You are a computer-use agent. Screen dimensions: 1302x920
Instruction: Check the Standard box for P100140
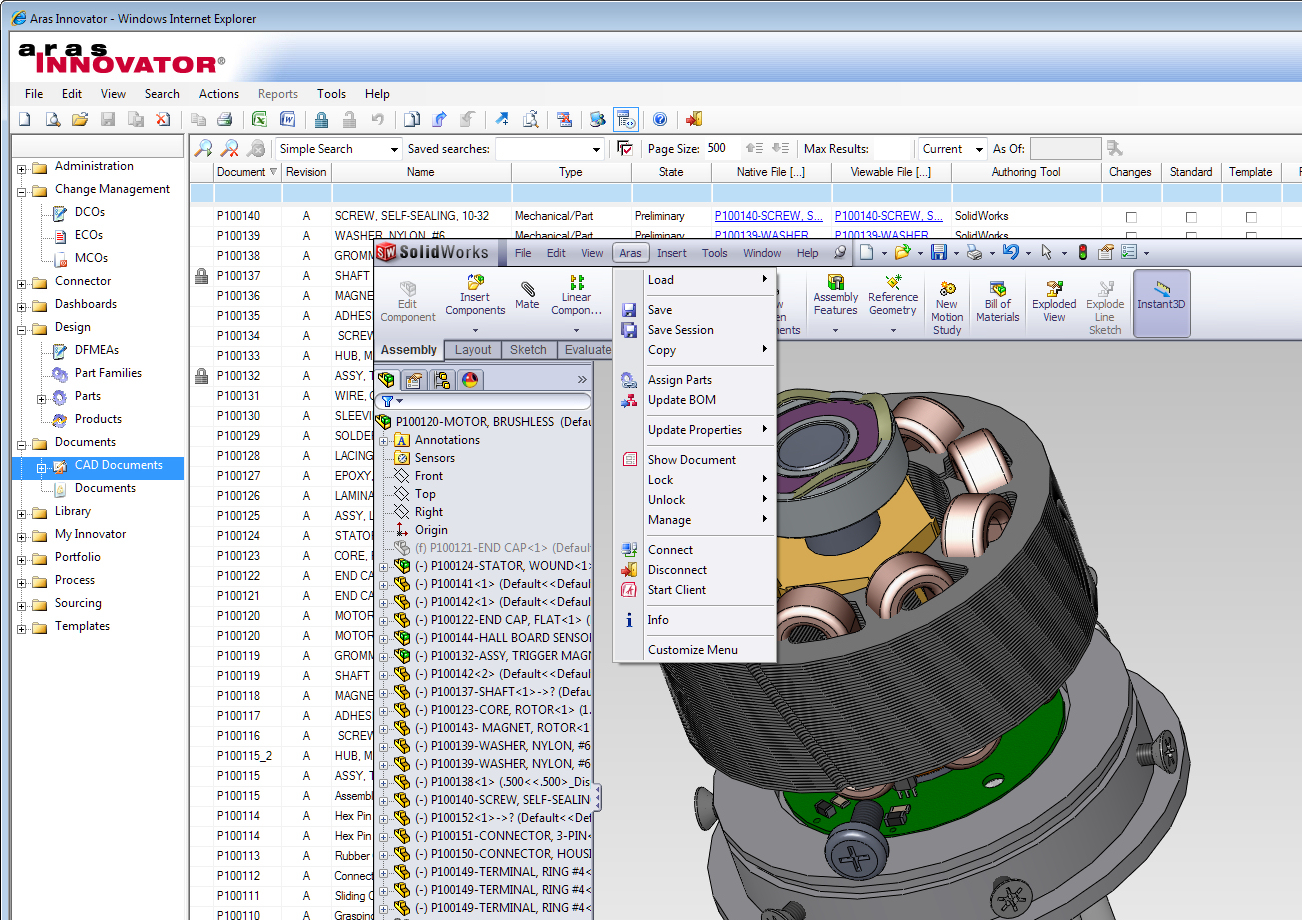pos(1191,217)
